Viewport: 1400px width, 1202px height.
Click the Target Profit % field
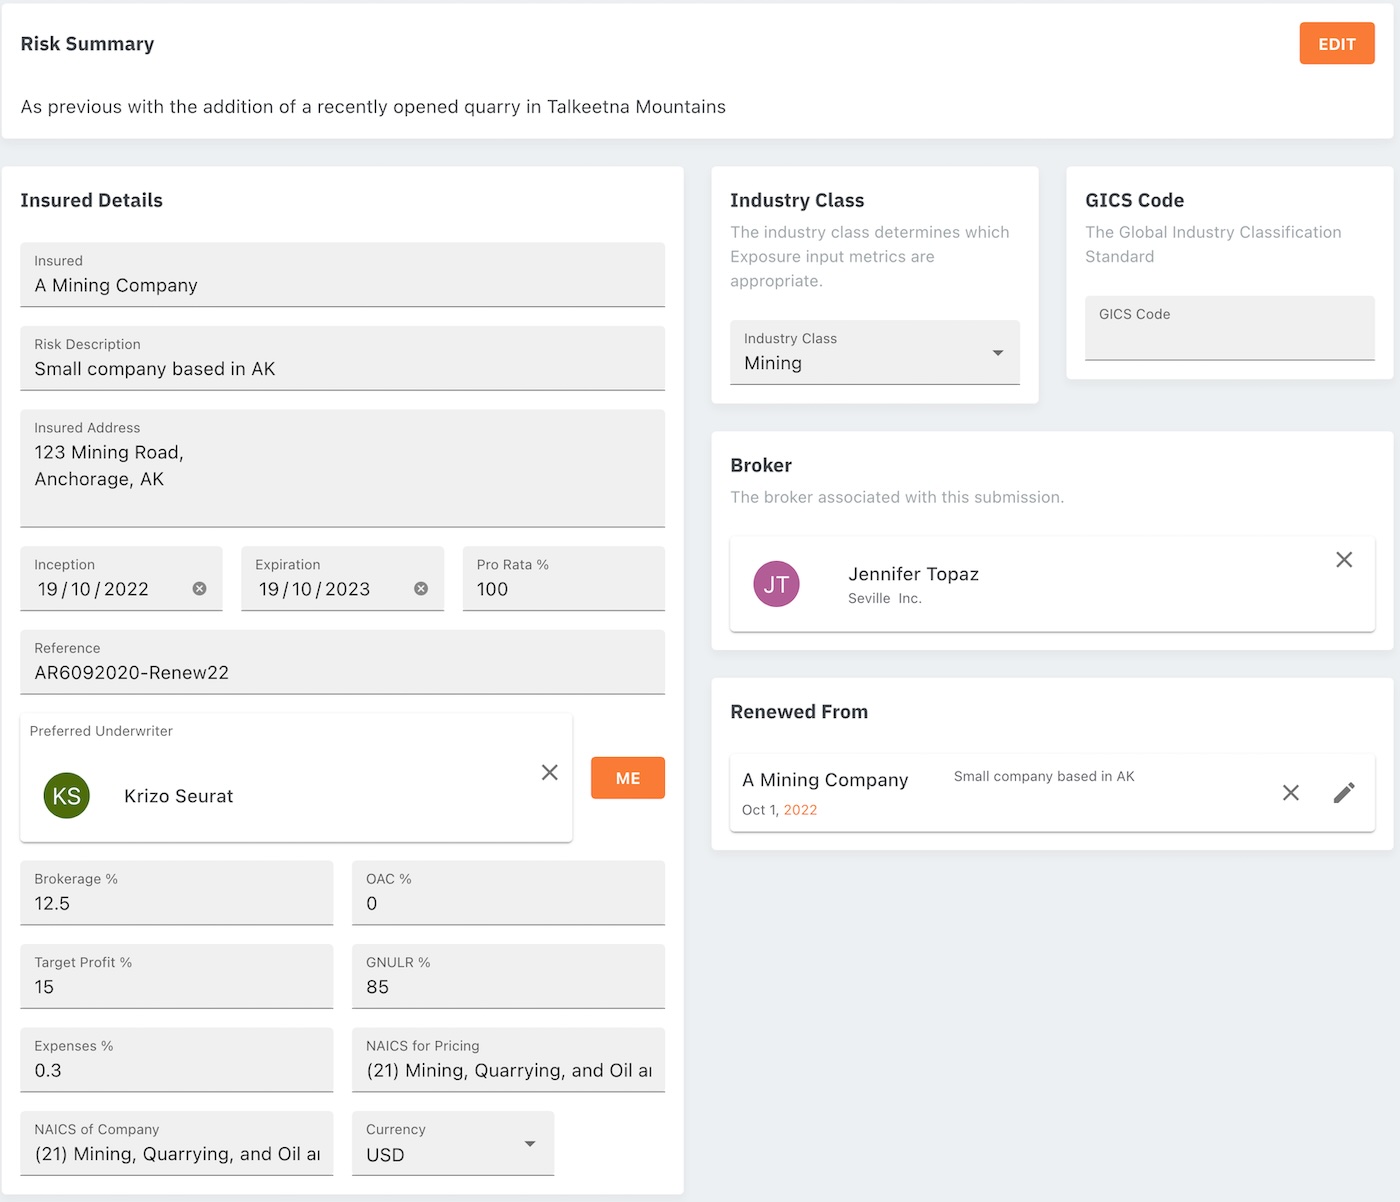(x=177, y=976)
